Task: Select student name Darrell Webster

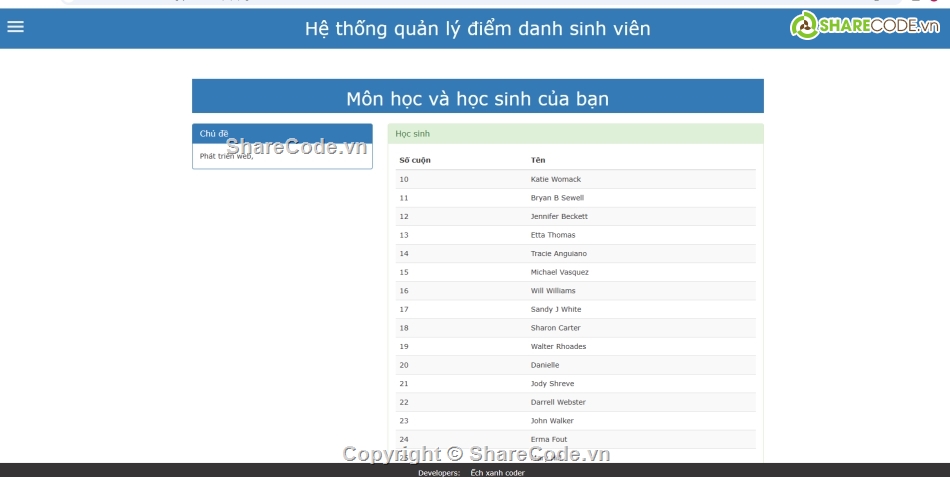Action: tap(559, 402)
